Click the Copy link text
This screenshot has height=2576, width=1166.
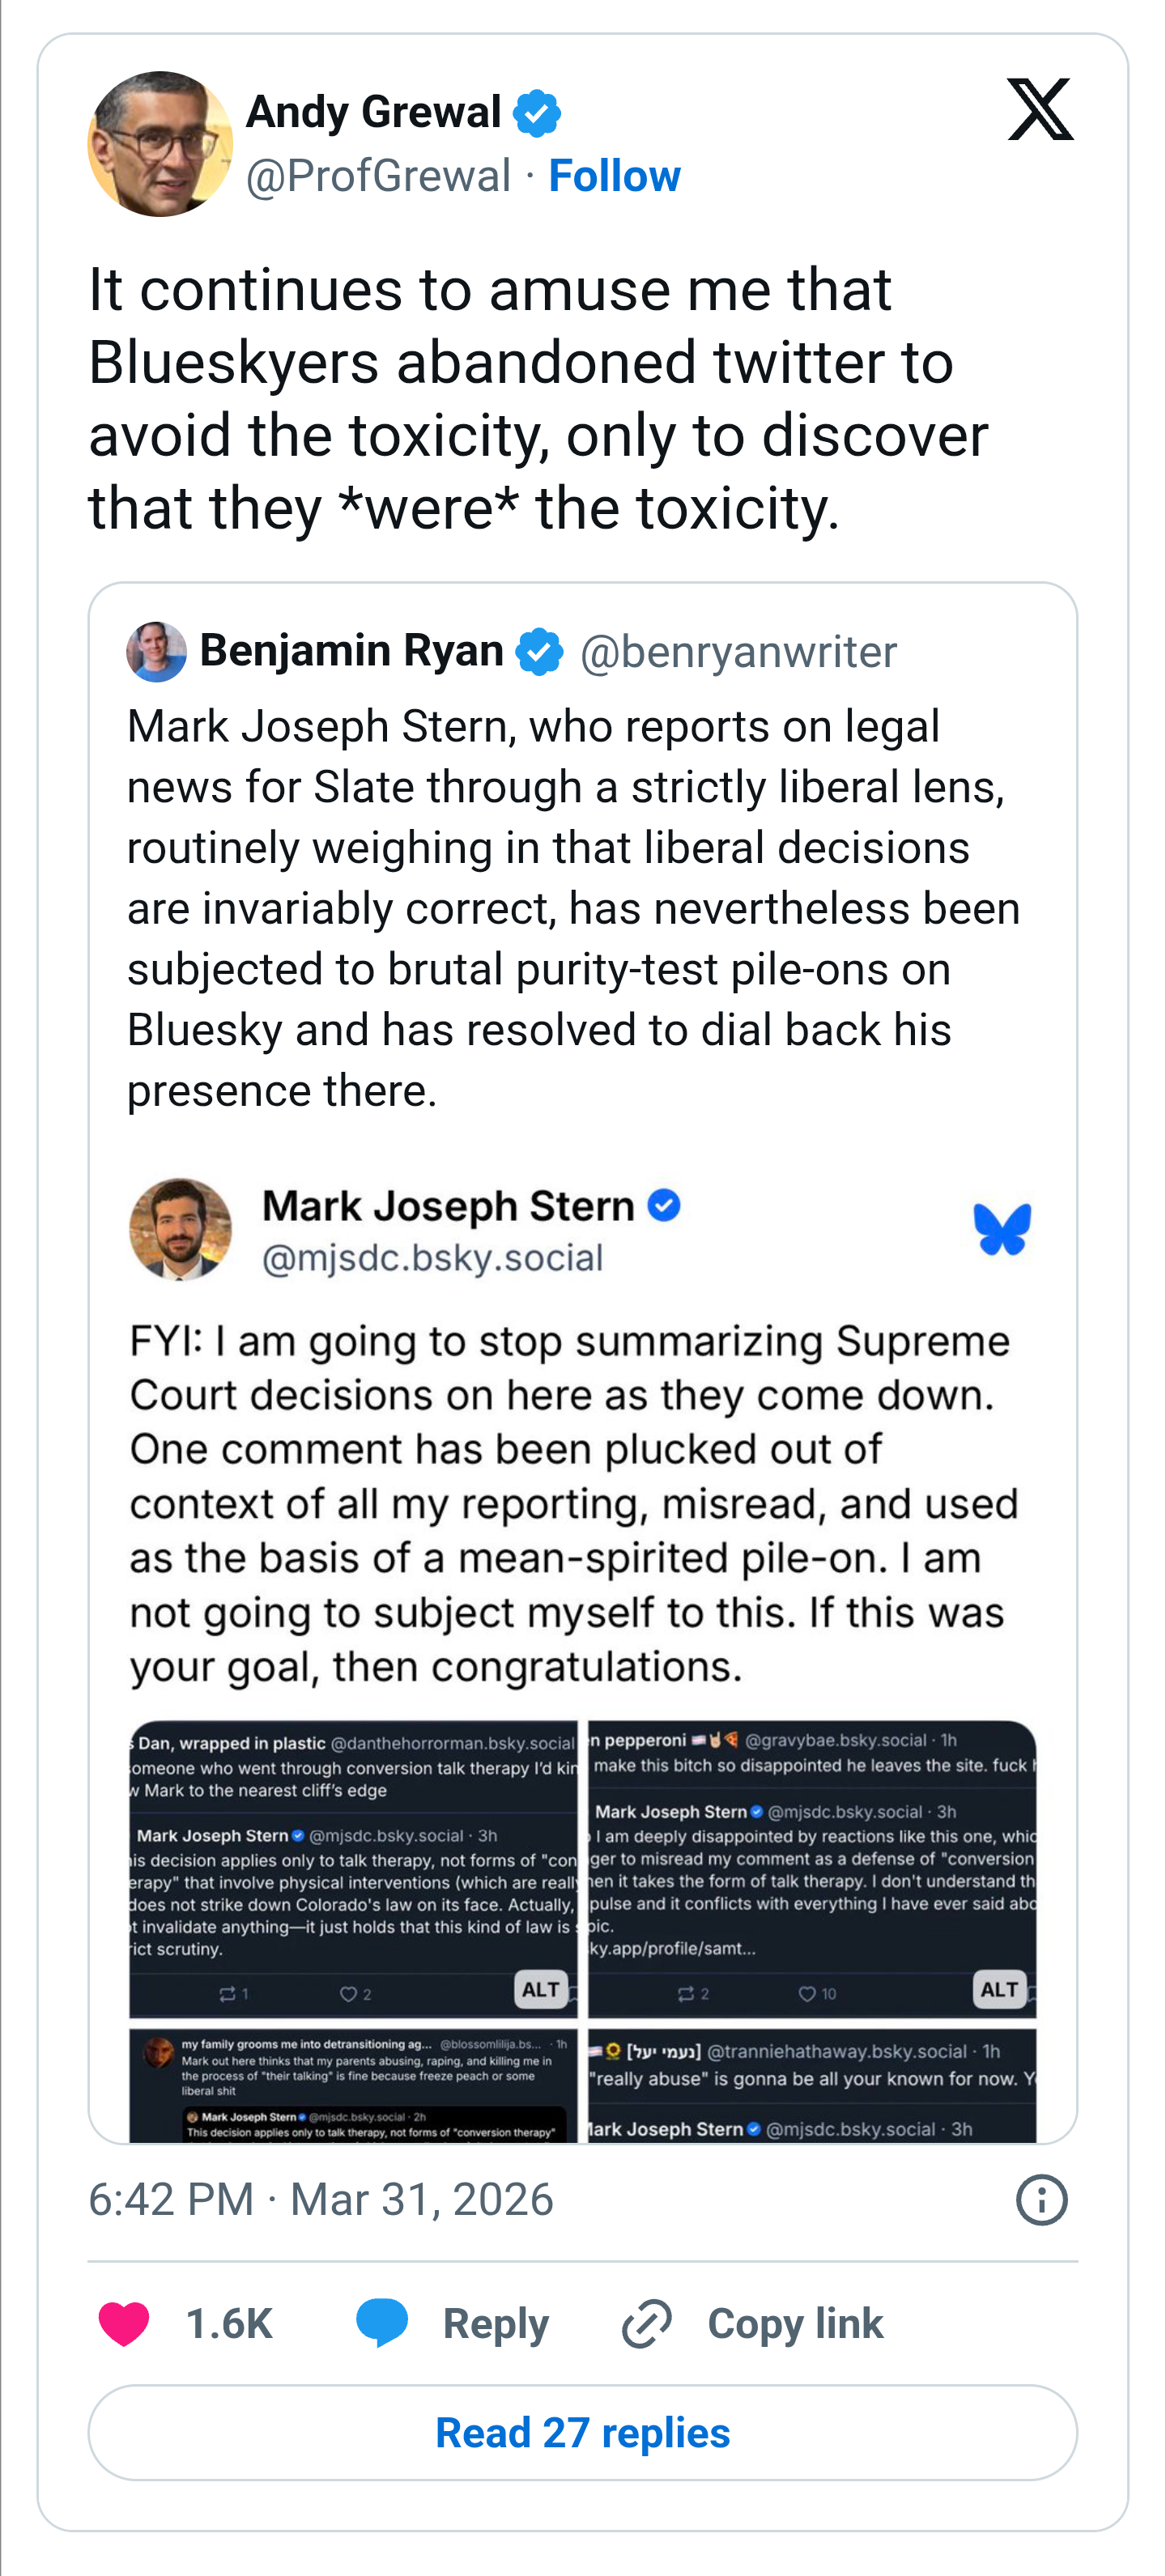click(x=795, y=2323)
